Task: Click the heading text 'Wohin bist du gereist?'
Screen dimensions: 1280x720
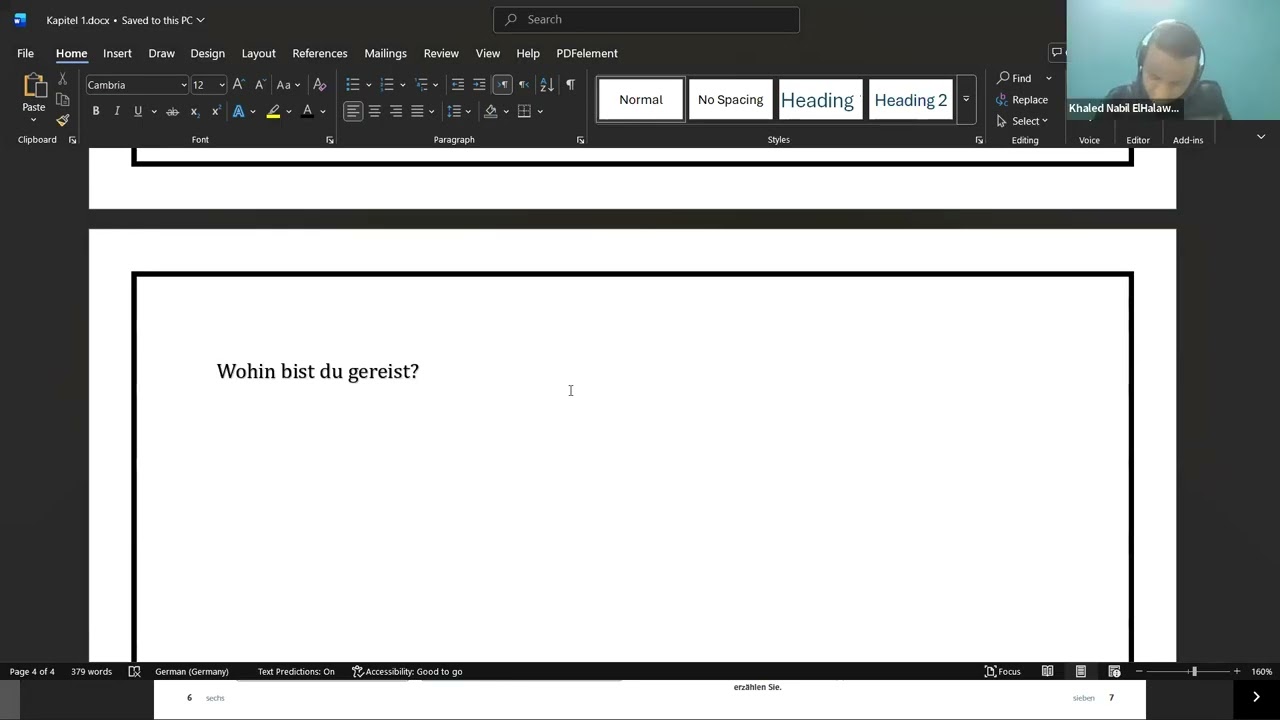Action: coord(318,371)
